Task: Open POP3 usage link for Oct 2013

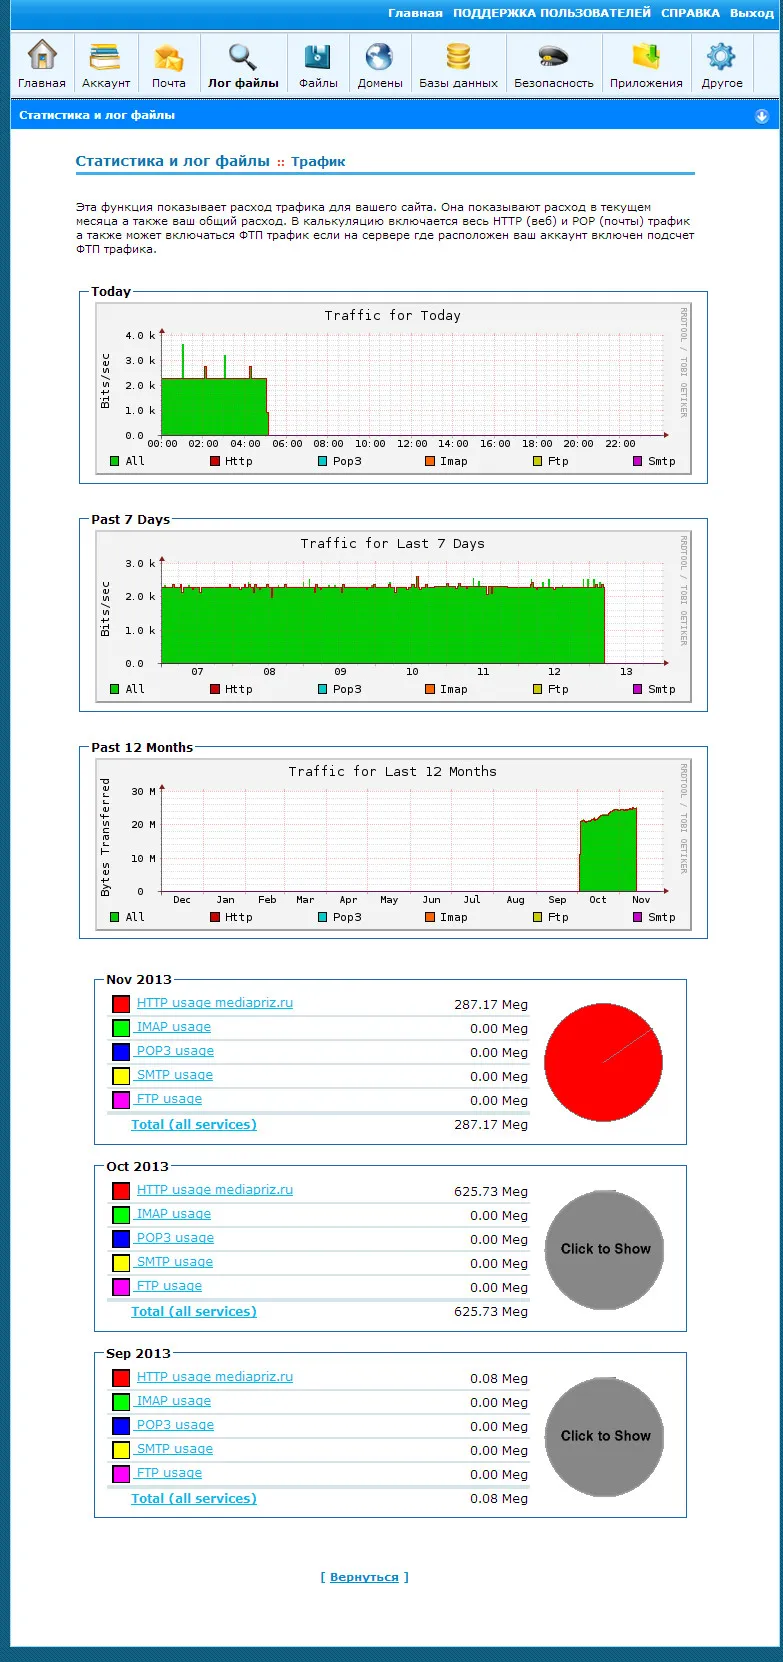Action: pyautogui.click(x=175, y=1238)
